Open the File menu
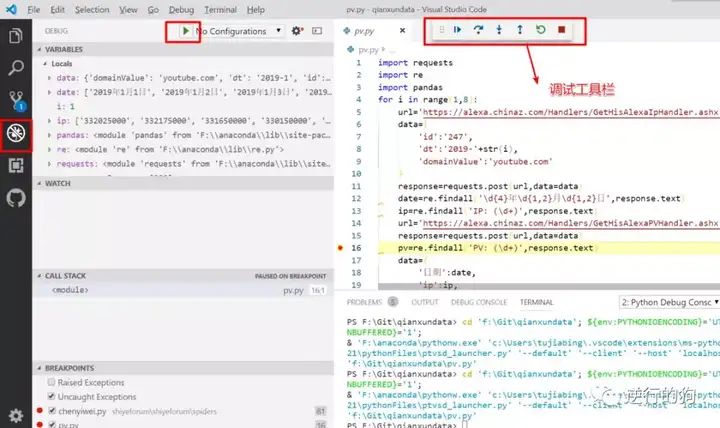This screenshot has height=428, width=720. click(34, 10)
